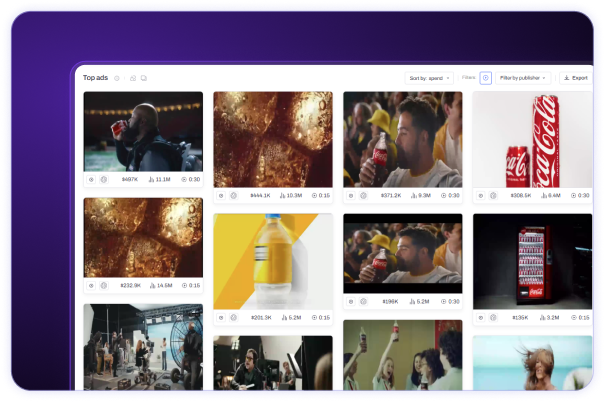Open the vending machine ad thumbnail
605x402 pixels.
[532, 262]
